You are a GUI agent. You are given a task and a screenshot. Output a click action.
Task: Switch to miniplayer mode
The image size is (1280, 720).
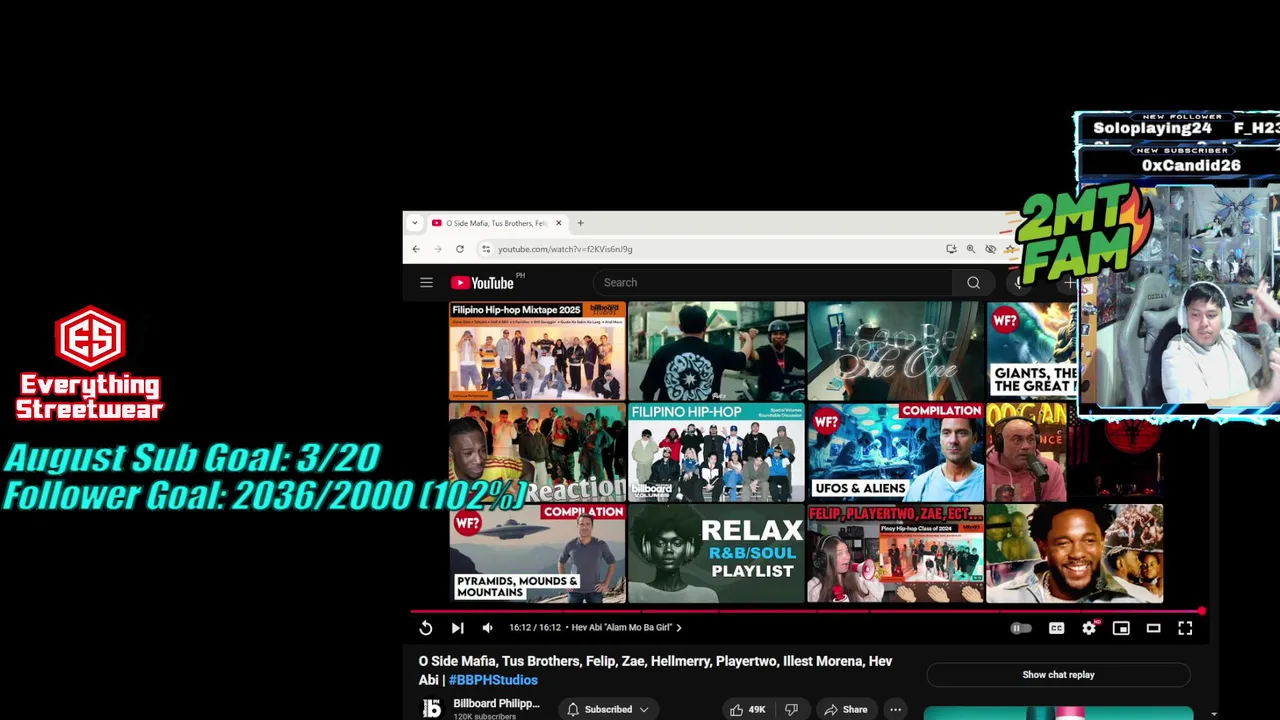tap(1121, 628)
